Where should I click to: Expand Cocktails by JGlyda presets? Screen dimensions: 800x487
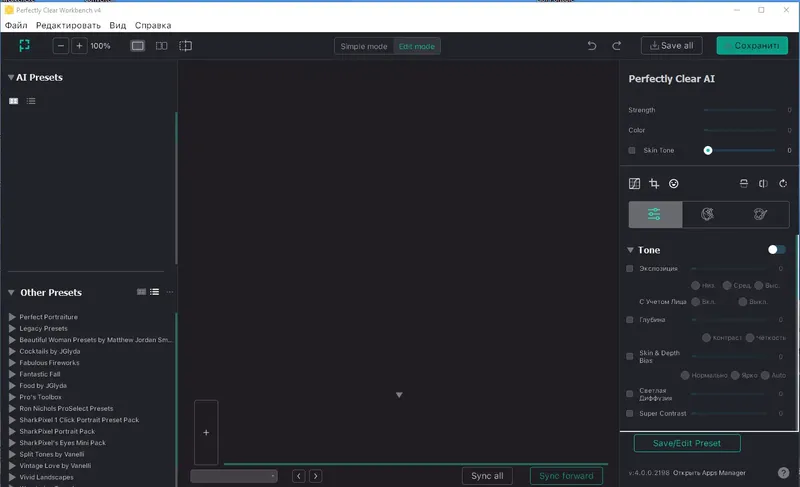point(12,351)
